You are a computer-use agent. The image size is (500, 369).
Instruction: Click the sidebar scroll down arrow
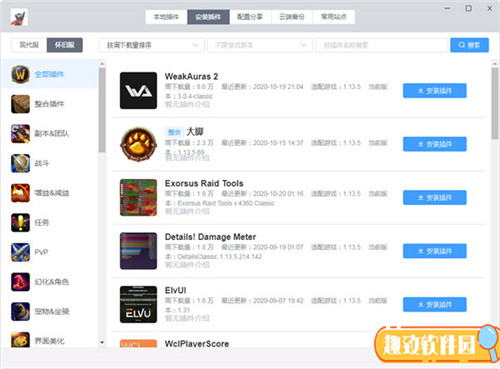click(102, 342)
